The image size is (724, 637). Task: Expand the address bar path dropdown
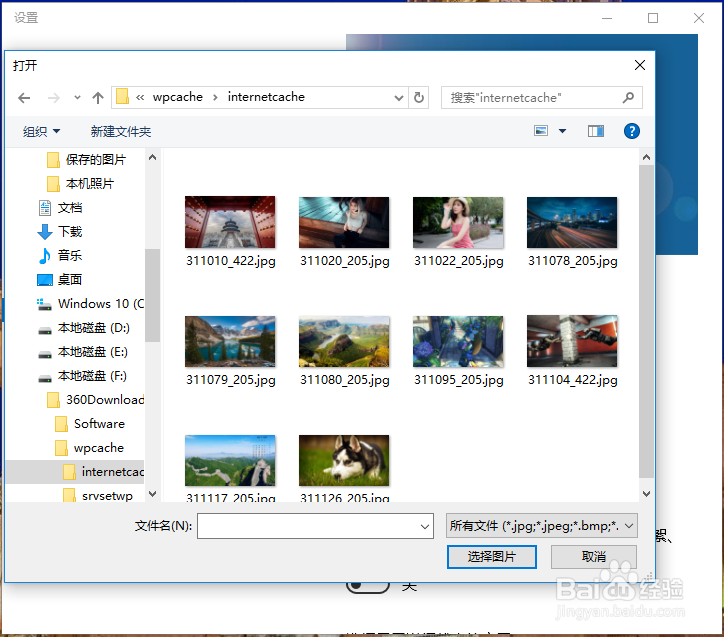click(399, 97)
